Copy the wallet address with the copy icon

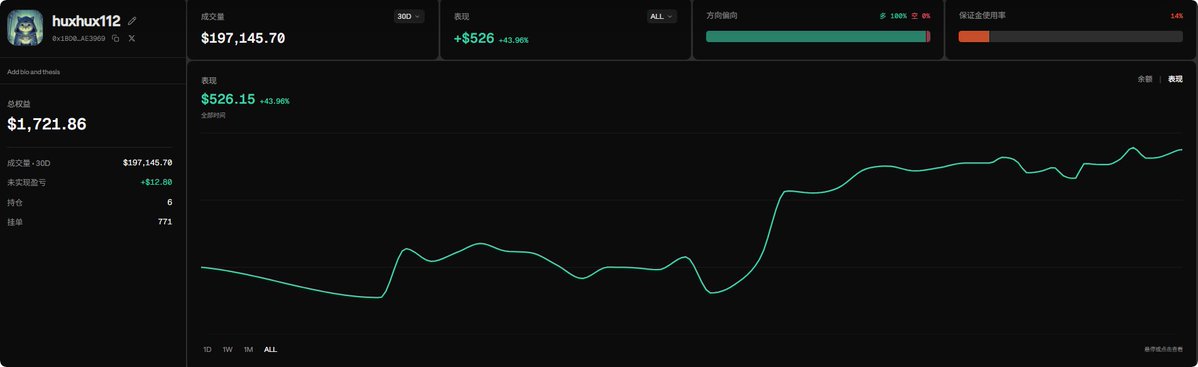[115, 38]
